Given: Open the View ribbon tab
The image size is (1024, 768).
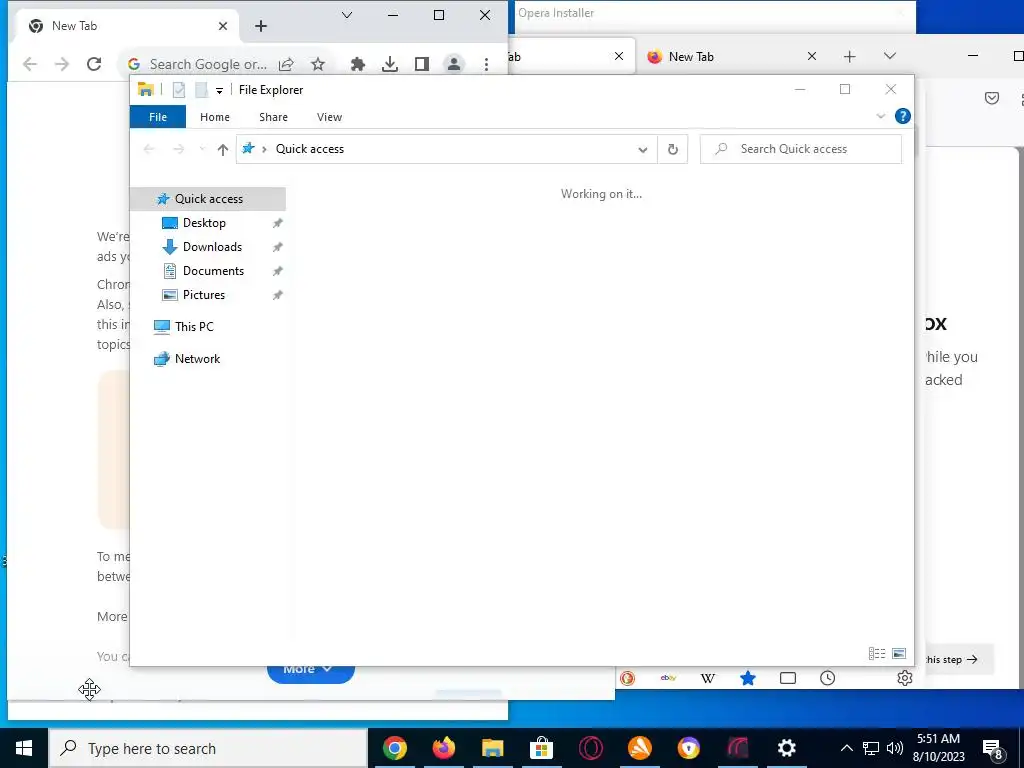Looking at the screenshot, I should pos(329,117).
